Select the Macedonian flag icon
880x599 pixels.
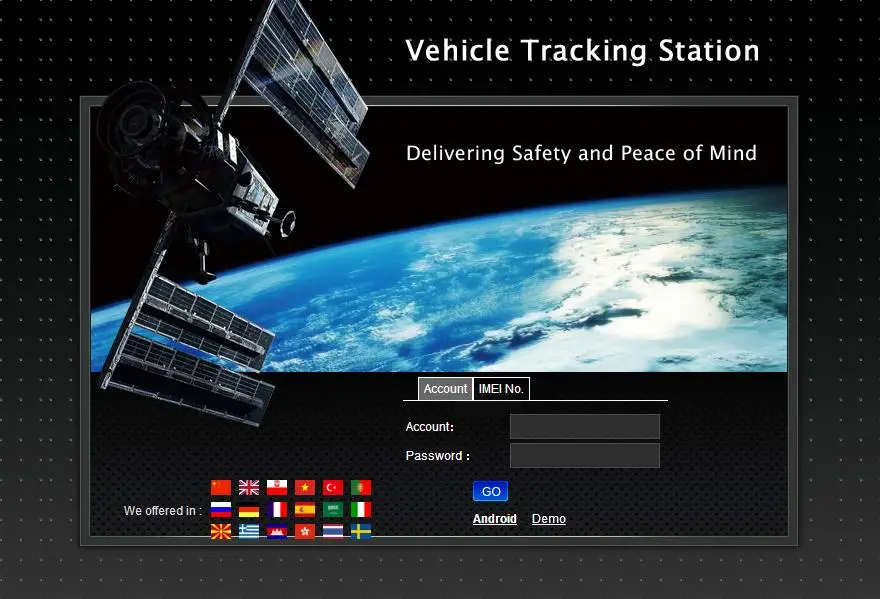pos(221,531)
